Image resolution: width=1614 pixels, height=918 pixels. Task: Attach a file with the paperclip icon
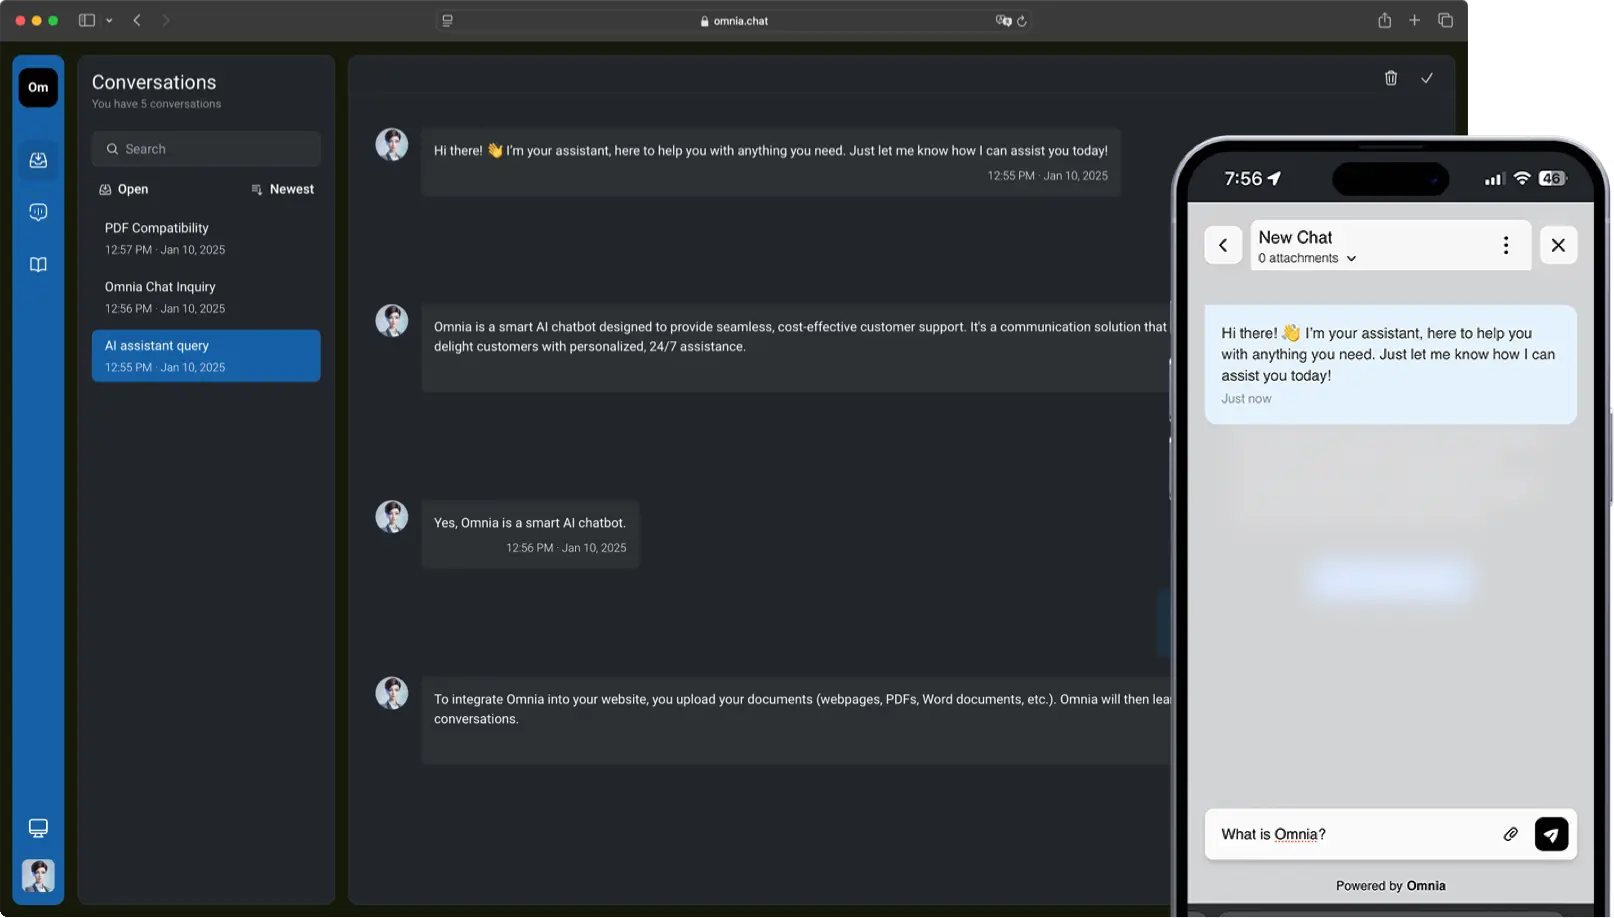pos(1511,834)
